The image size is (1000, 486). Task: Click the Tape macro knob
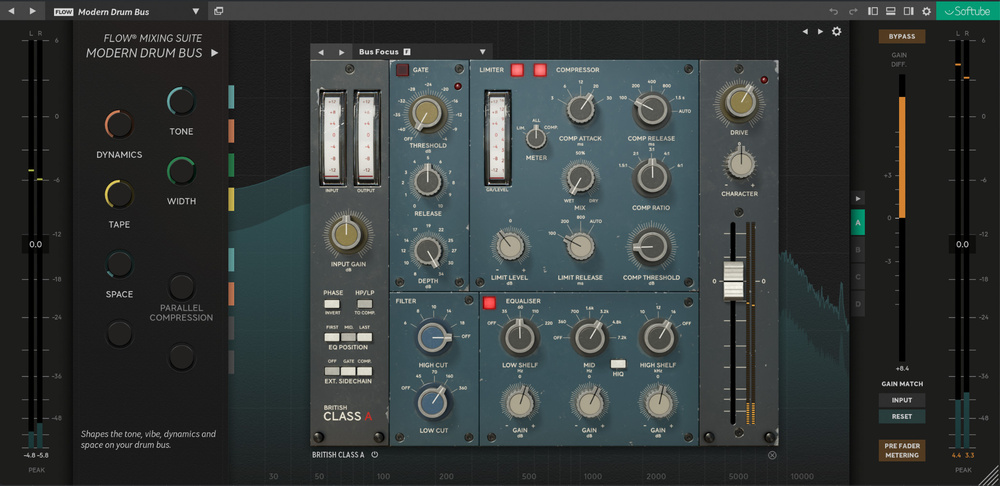tap(119, 194)
